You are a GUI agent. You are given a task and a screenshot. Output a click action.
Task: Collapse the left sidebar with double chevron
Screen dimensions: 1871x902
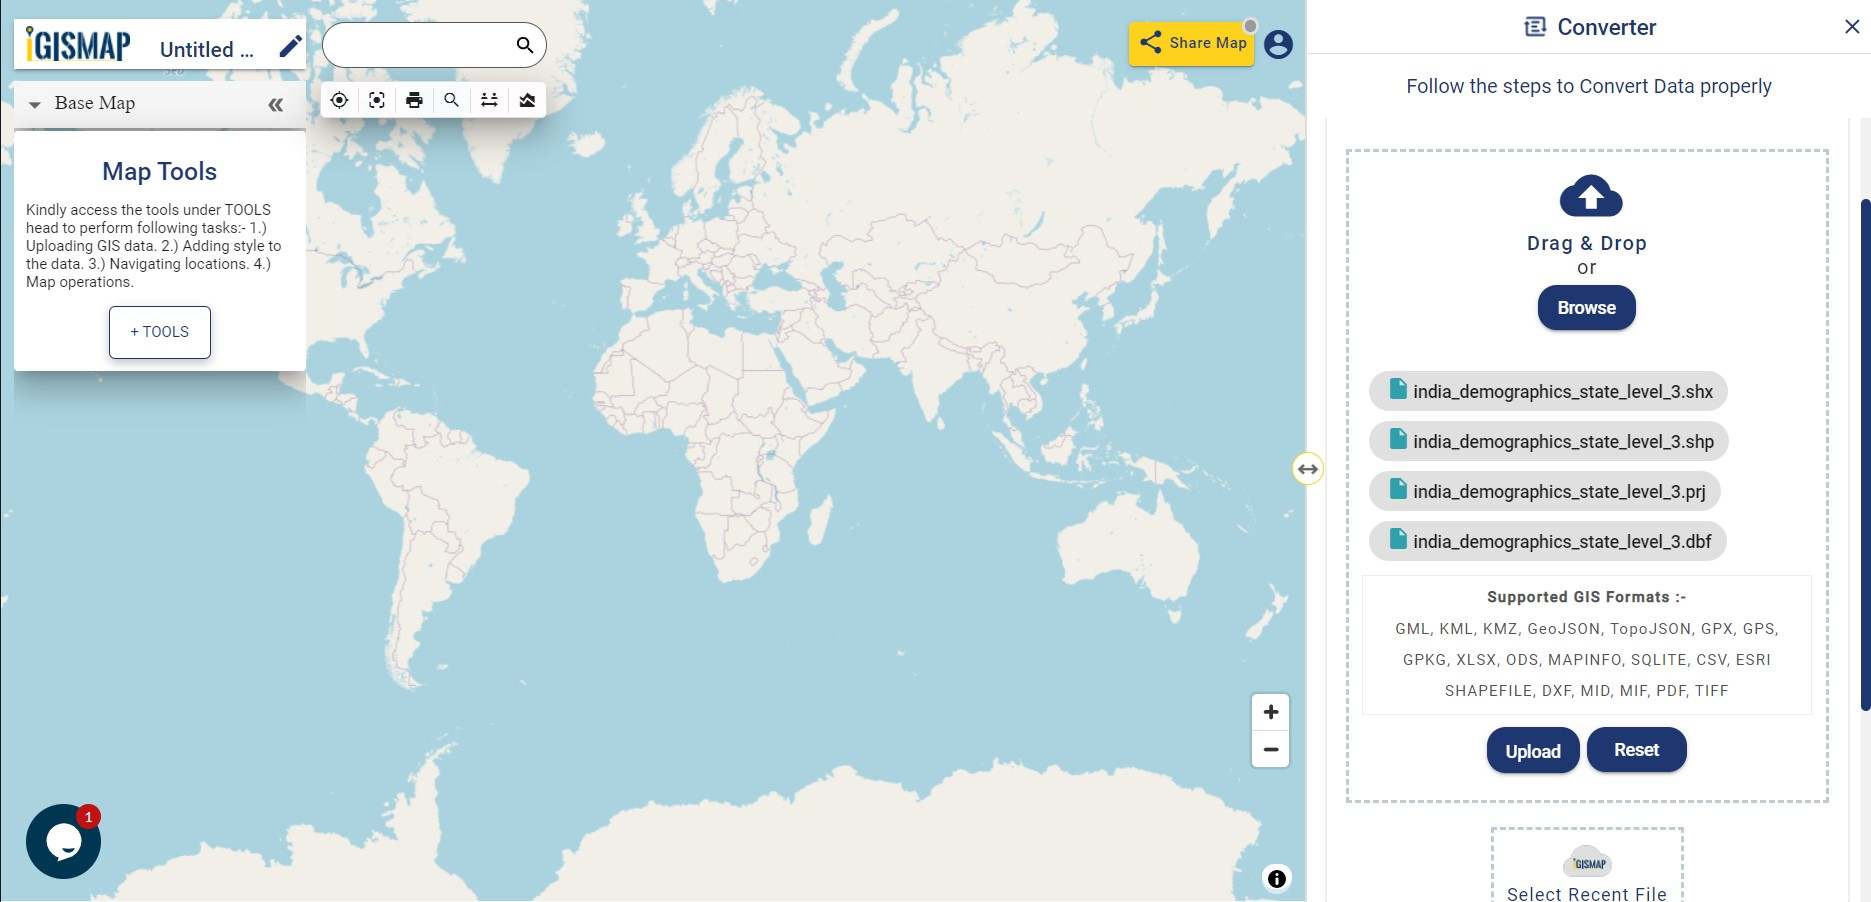point(275,103)
